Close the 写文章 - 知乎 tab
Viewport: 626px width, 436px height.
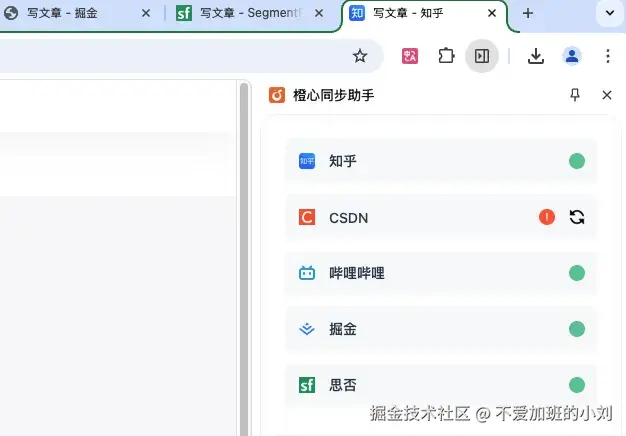[x=492, y=14]
